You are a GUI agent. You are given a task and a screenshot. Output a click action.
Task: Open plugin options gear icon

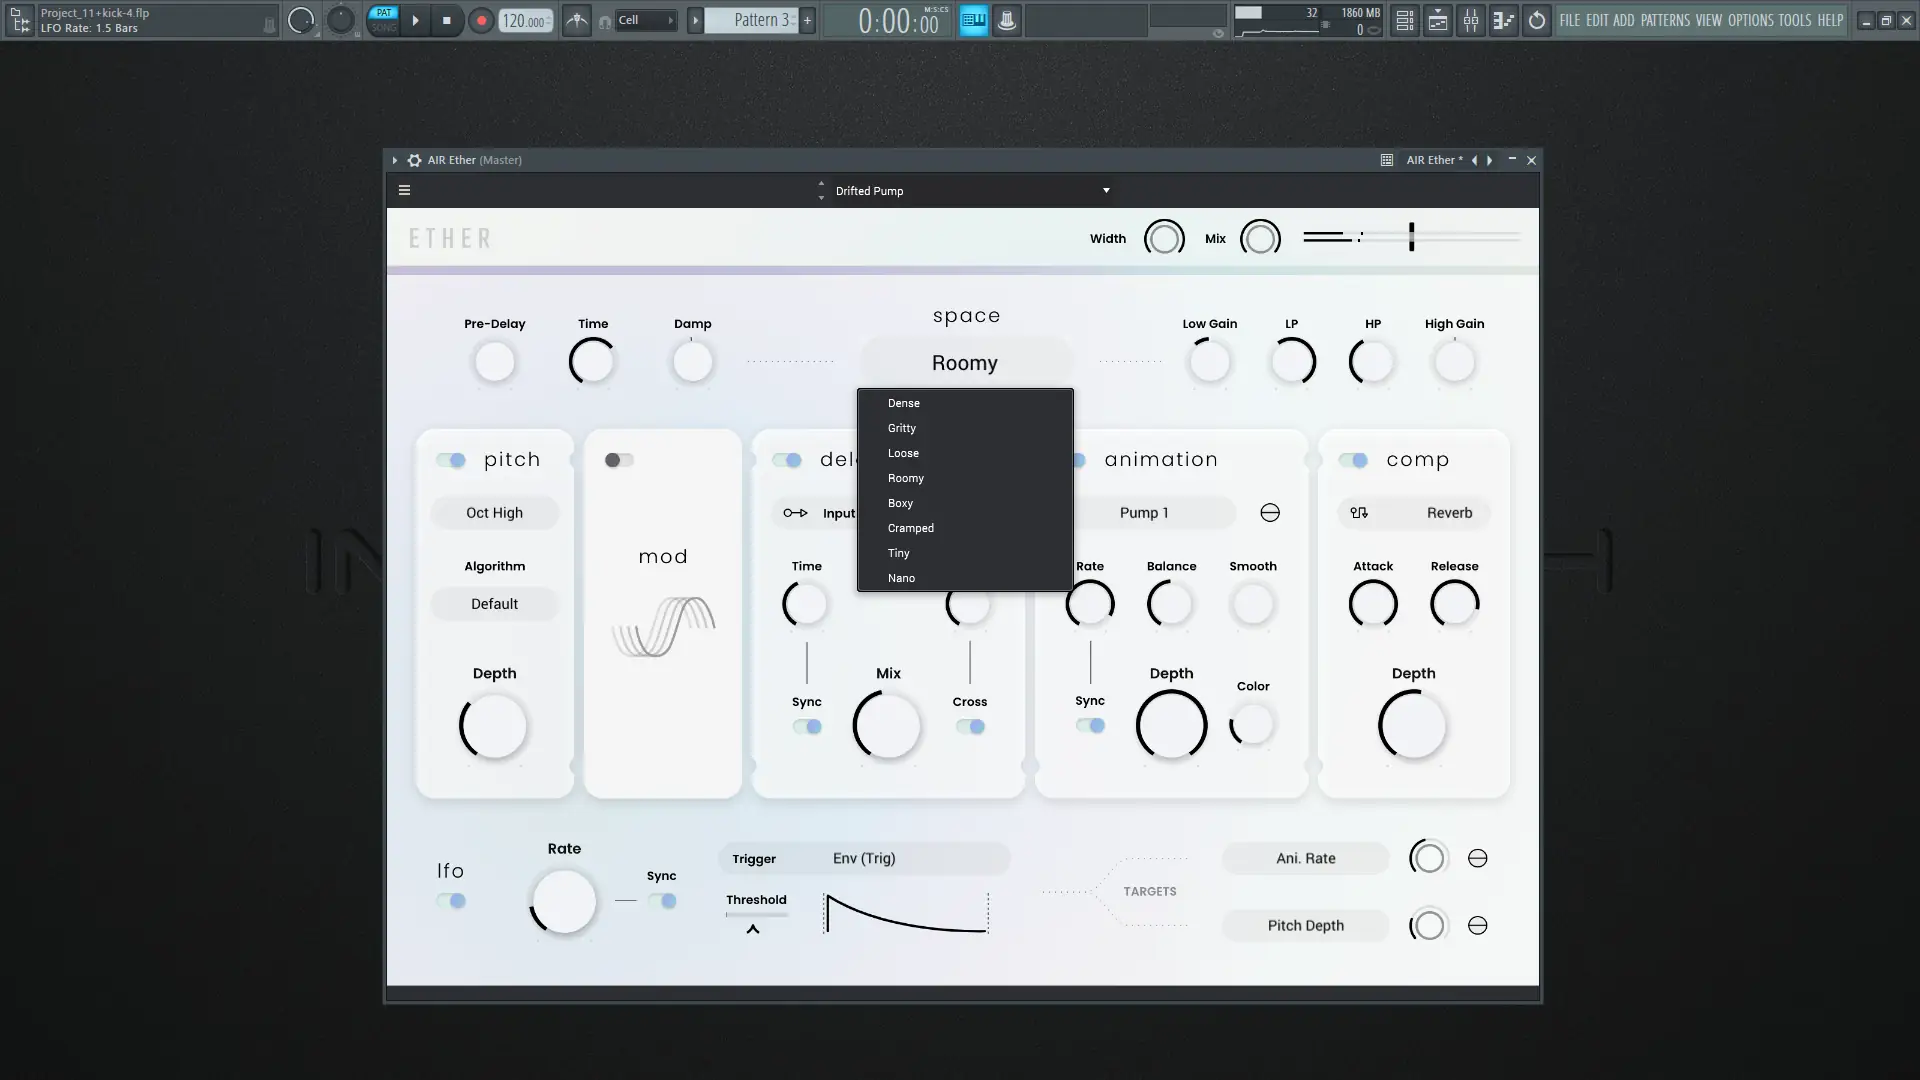(414, 160)
